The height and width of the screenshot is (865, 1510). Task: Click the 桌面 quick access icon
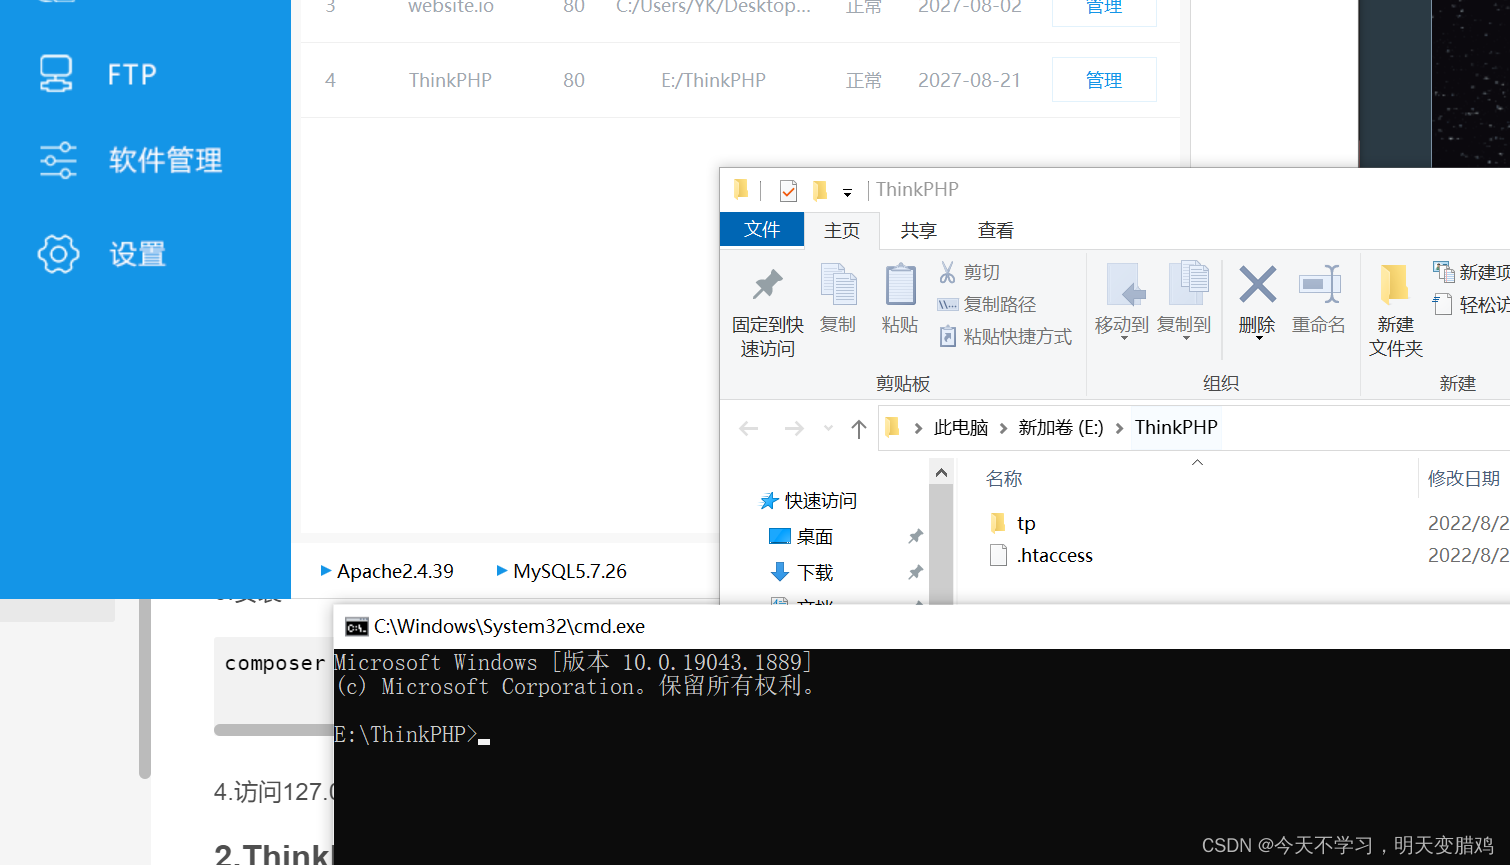(780, 537)
